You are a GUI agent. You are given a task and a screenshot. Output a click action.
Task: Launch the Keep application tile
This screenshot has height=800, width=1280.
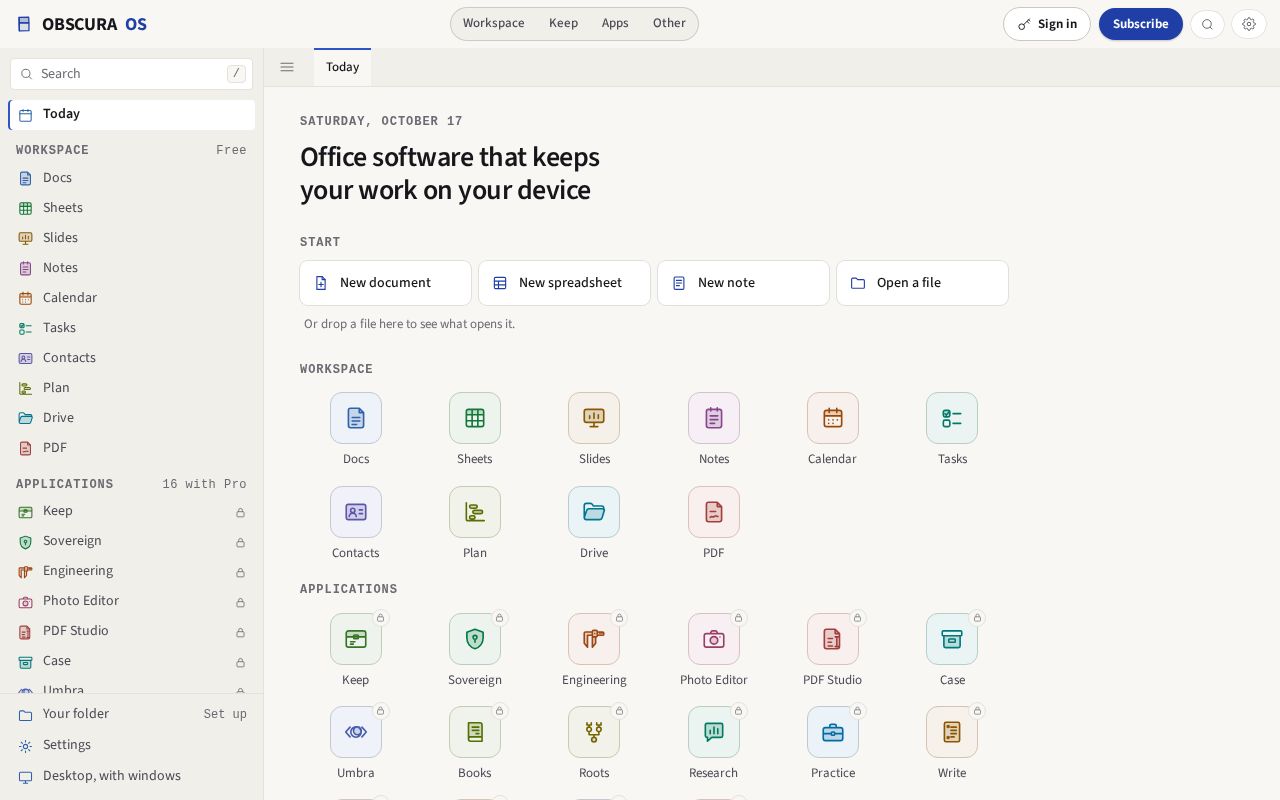click(x=356, y=639)
